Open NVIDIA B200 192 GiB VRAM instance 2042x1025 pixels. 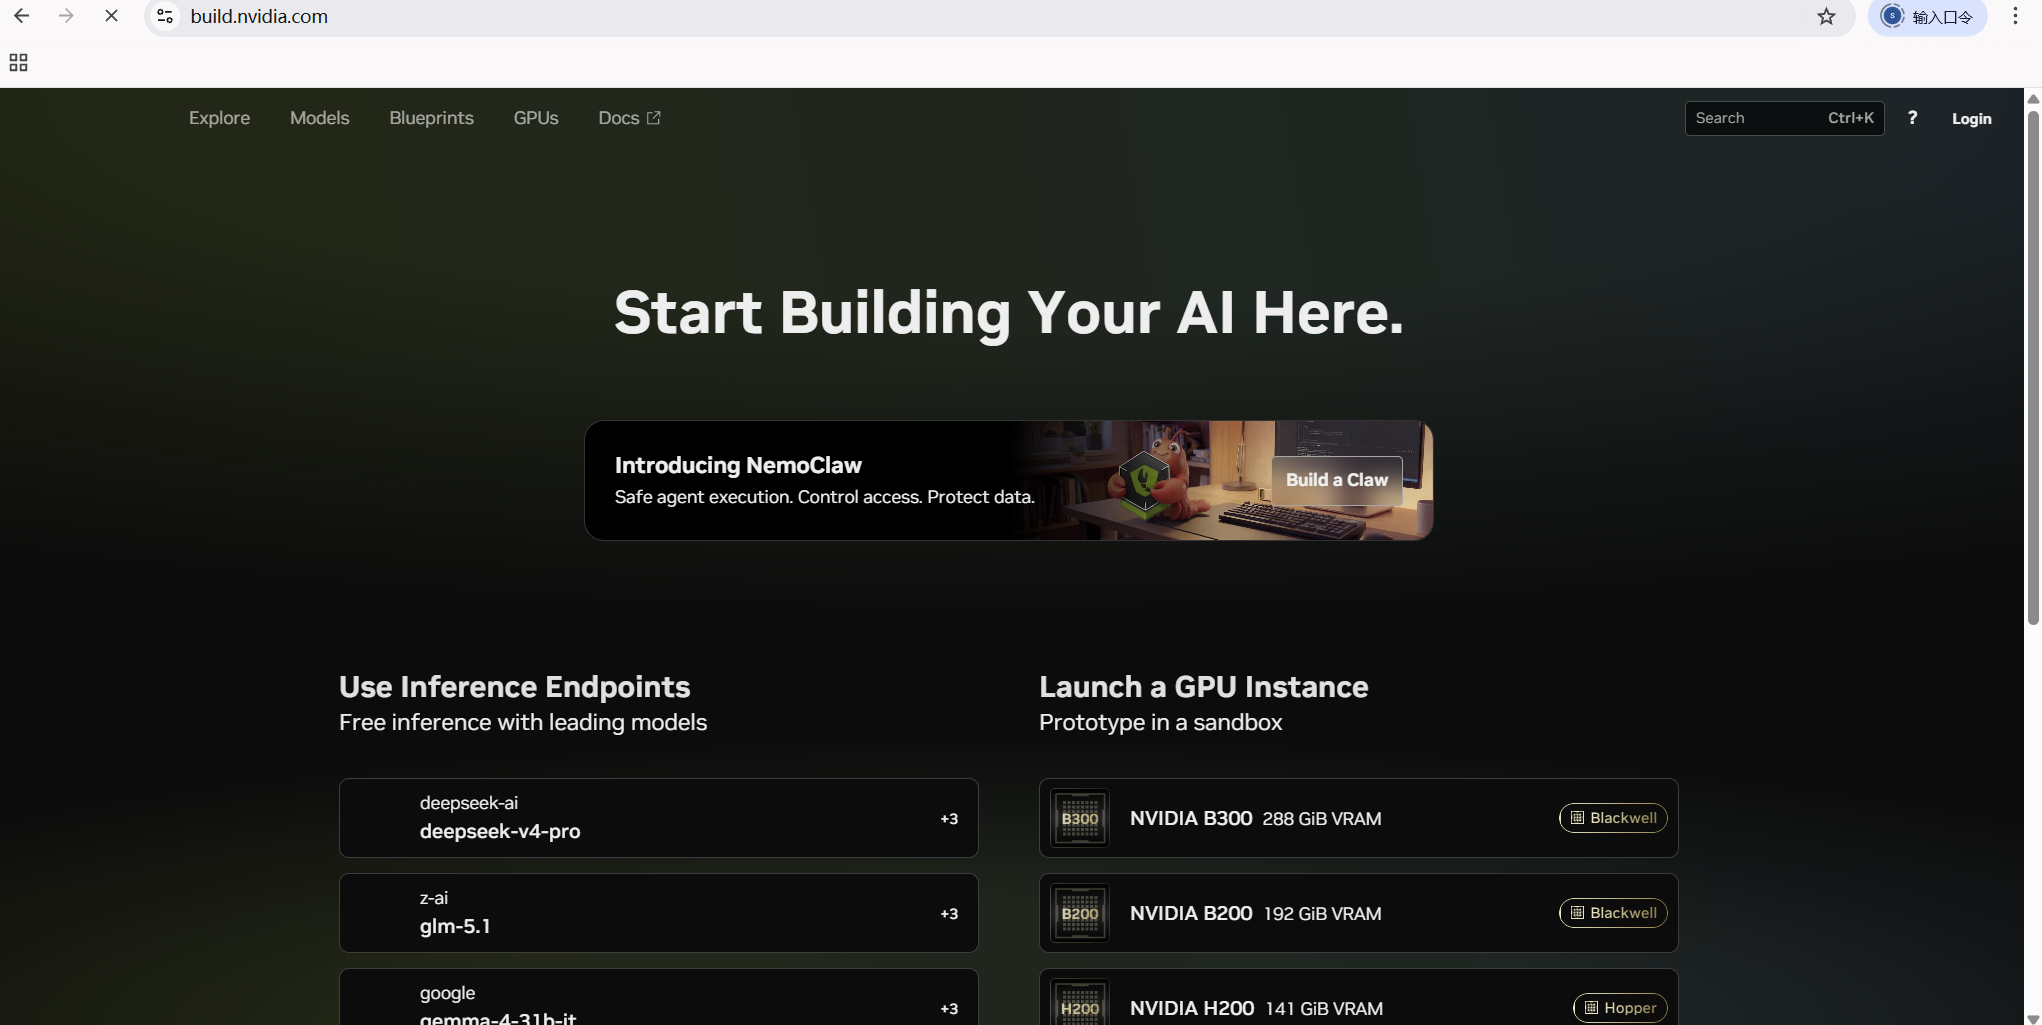(1358, 913)
